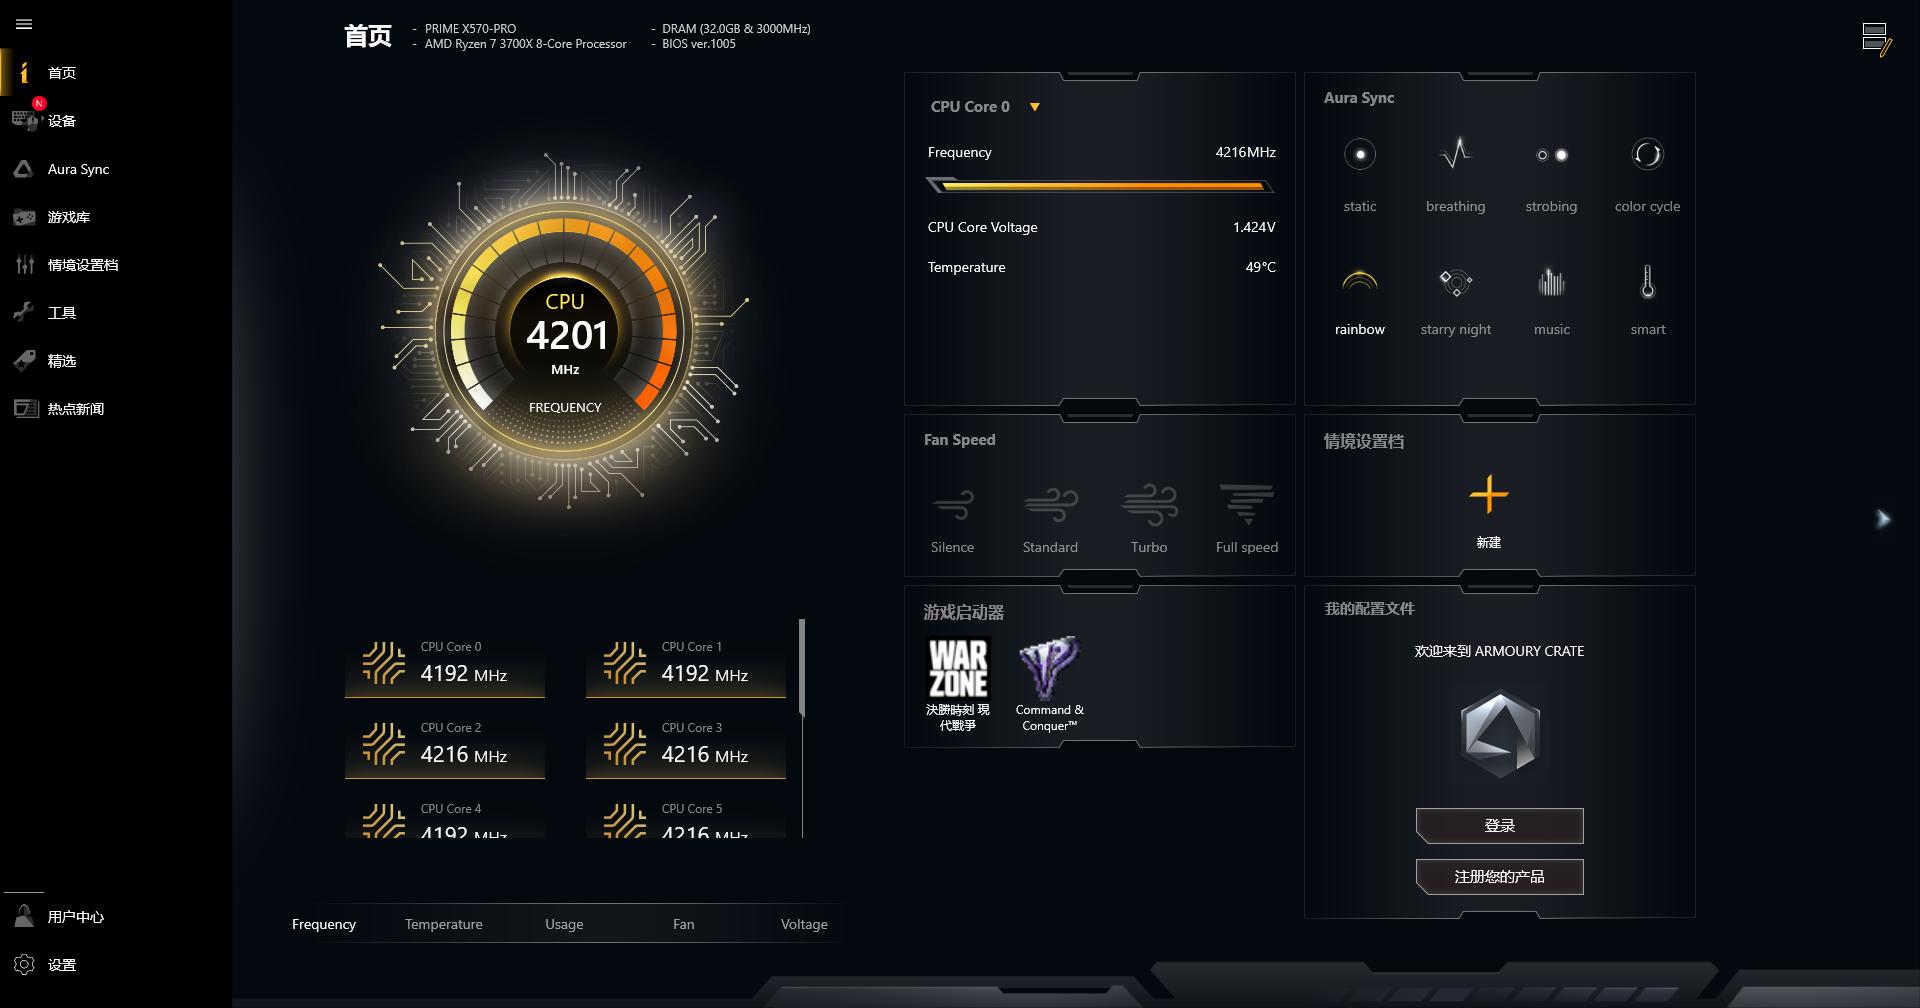
Task: Click the ARMOURY CRATE logo emblem
Action: coord(1499,734)
